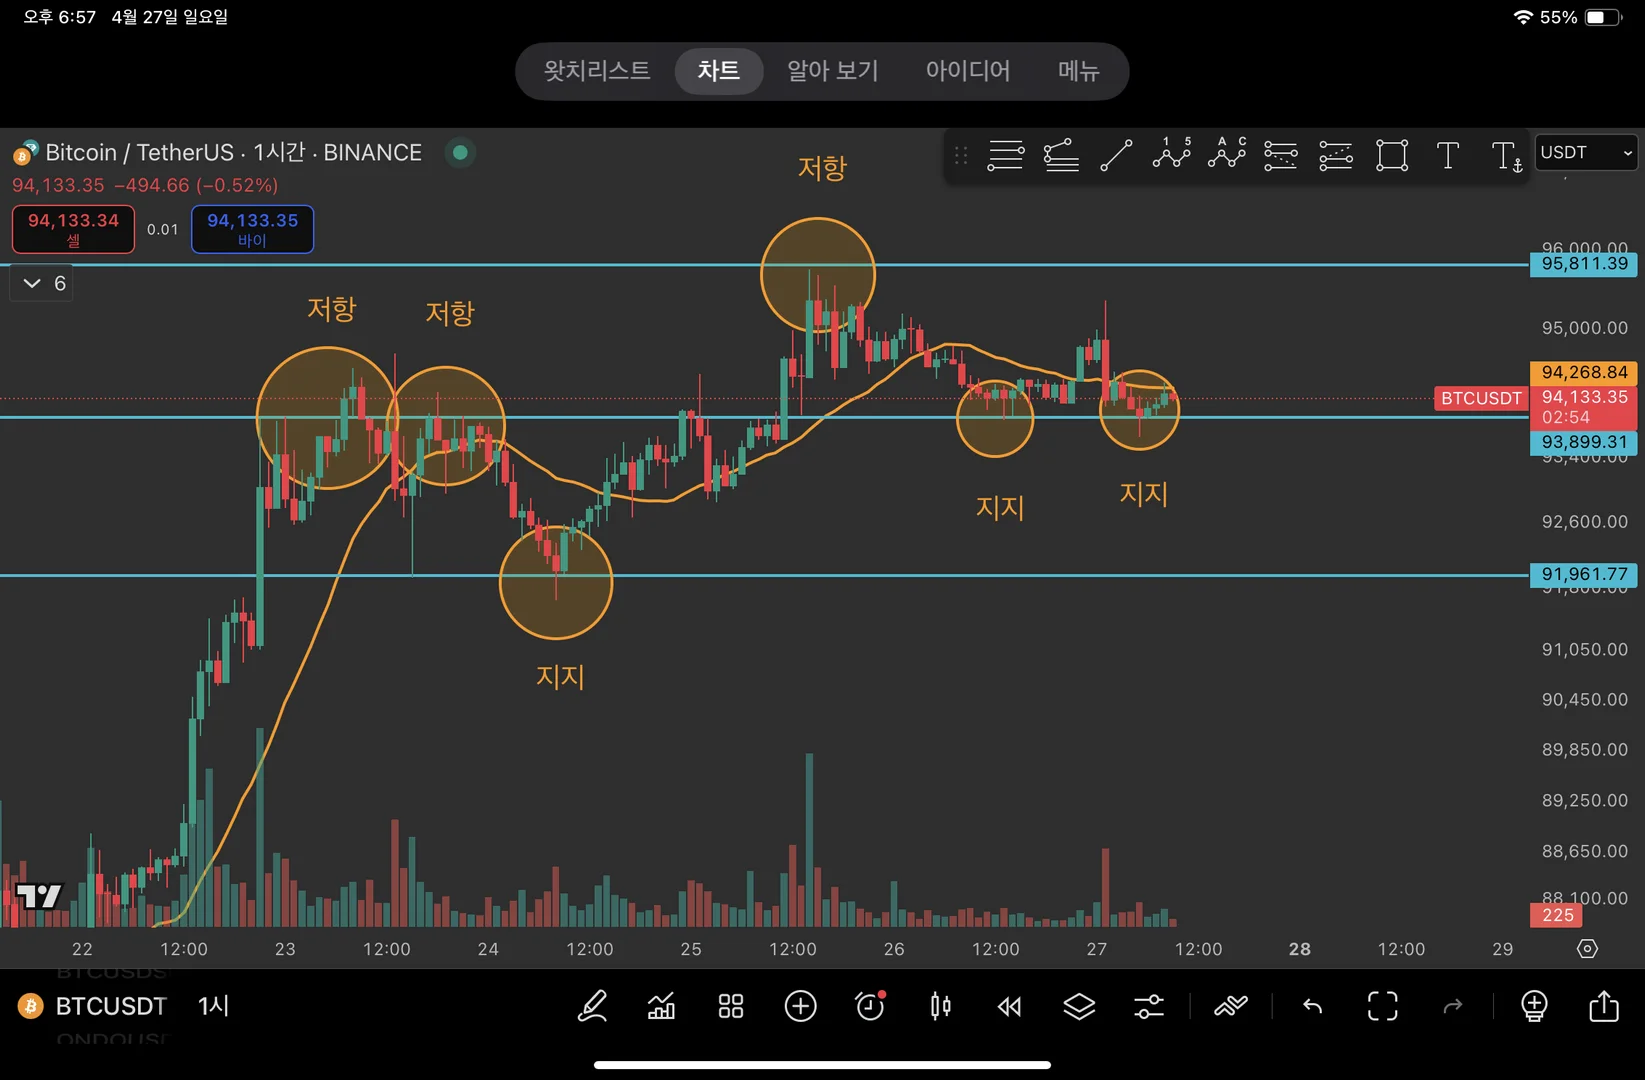Open the alert clock icon
1645x1080 pixels.
(x=870, y=1006)
